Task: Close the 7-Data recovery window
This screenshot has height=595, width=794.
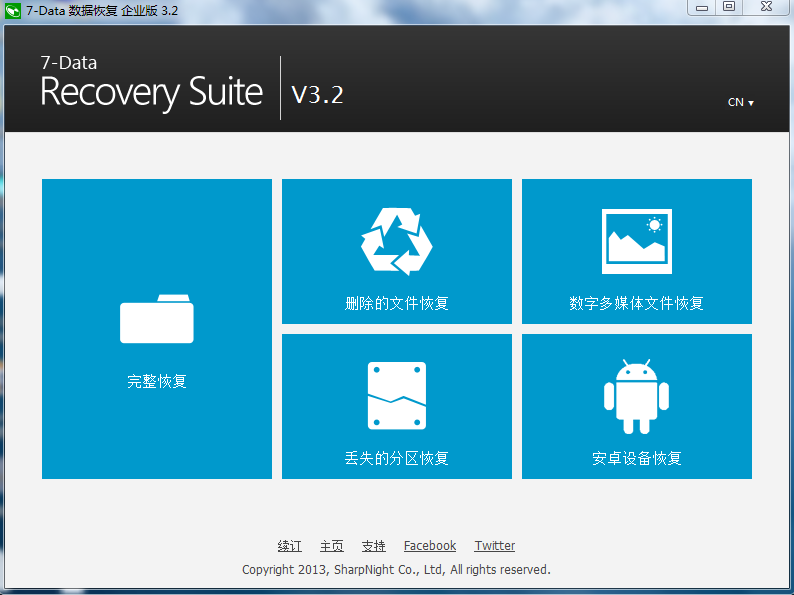Action: (x=767, y=7)
